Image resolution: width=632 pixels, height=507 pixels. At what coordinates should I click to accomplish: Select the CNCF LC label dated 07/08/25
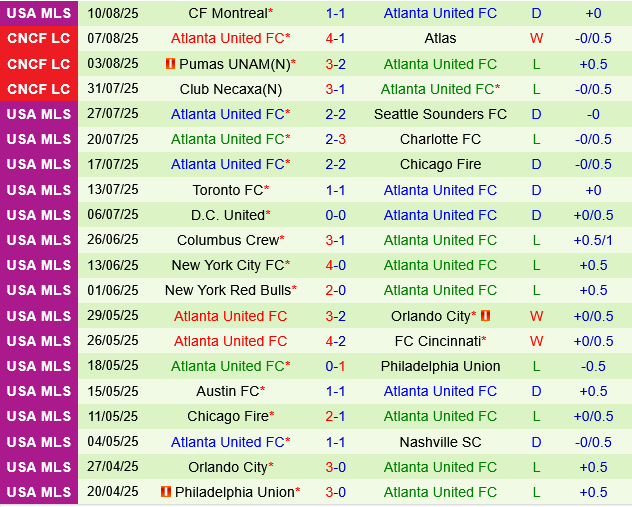tap(39, 38)
